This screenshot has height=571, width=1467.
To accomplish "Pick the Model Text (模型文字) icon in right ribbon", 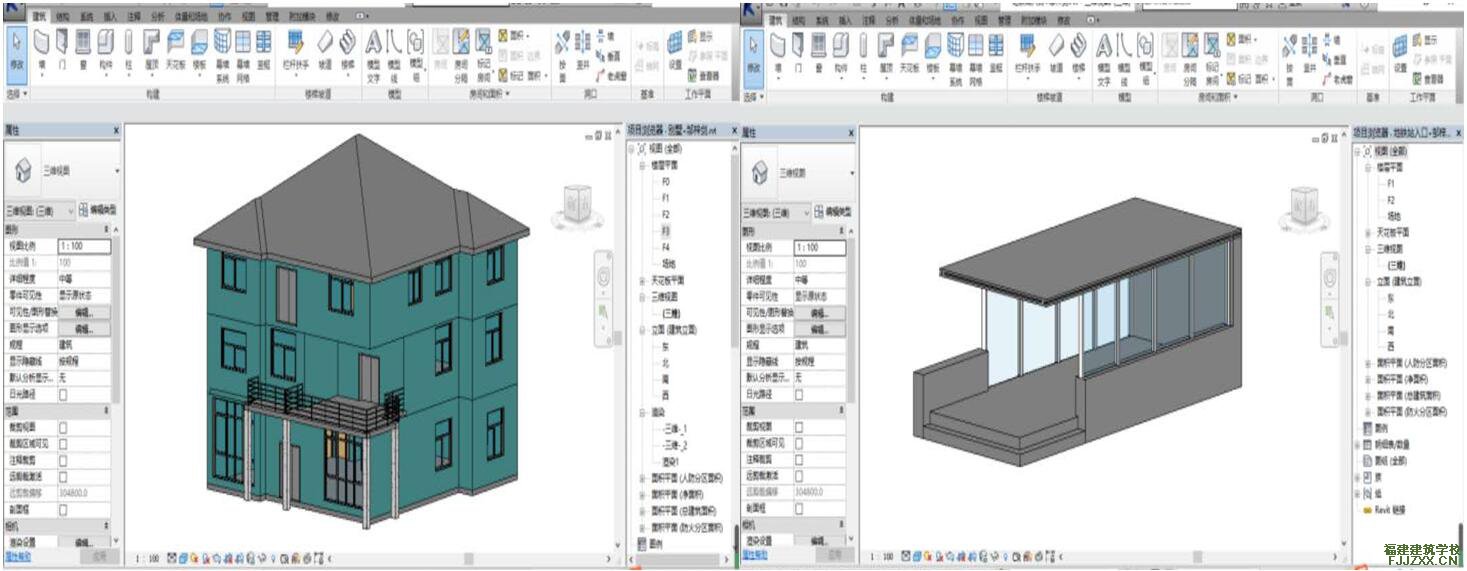I will pos(1104,50).
